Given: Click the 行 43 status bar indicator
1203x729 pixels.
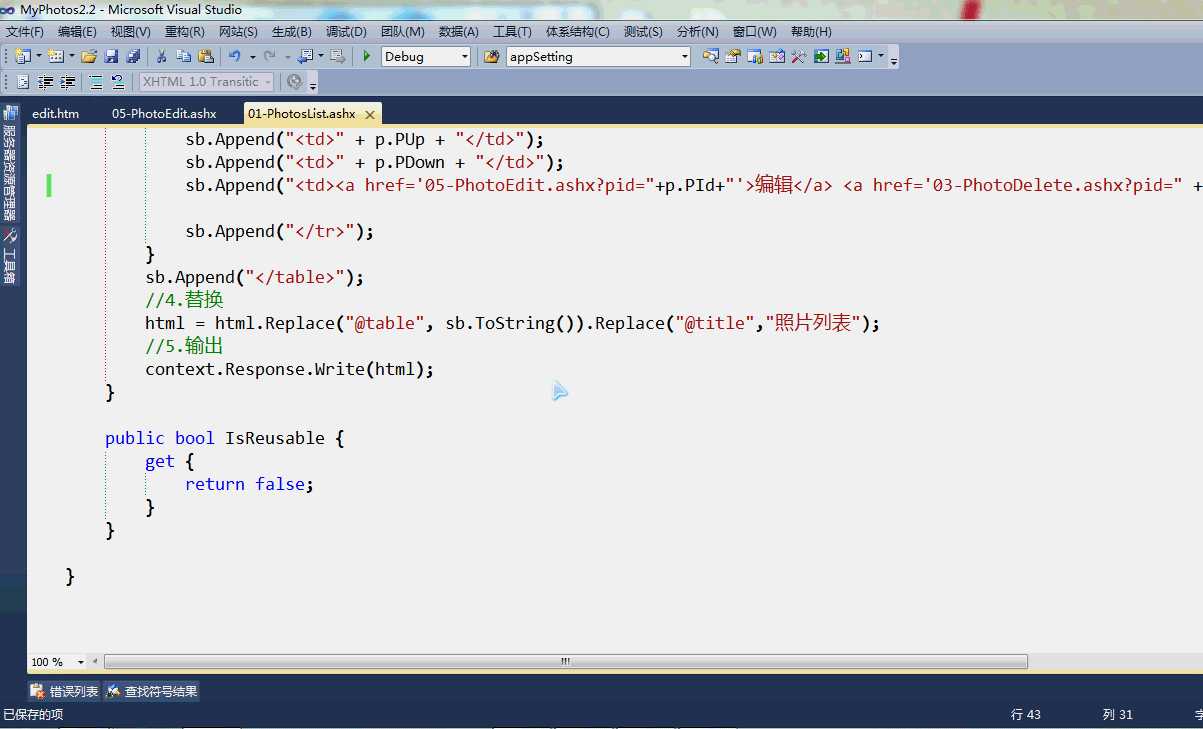Looking at the screenshot, I should (x=1026, y=715).
